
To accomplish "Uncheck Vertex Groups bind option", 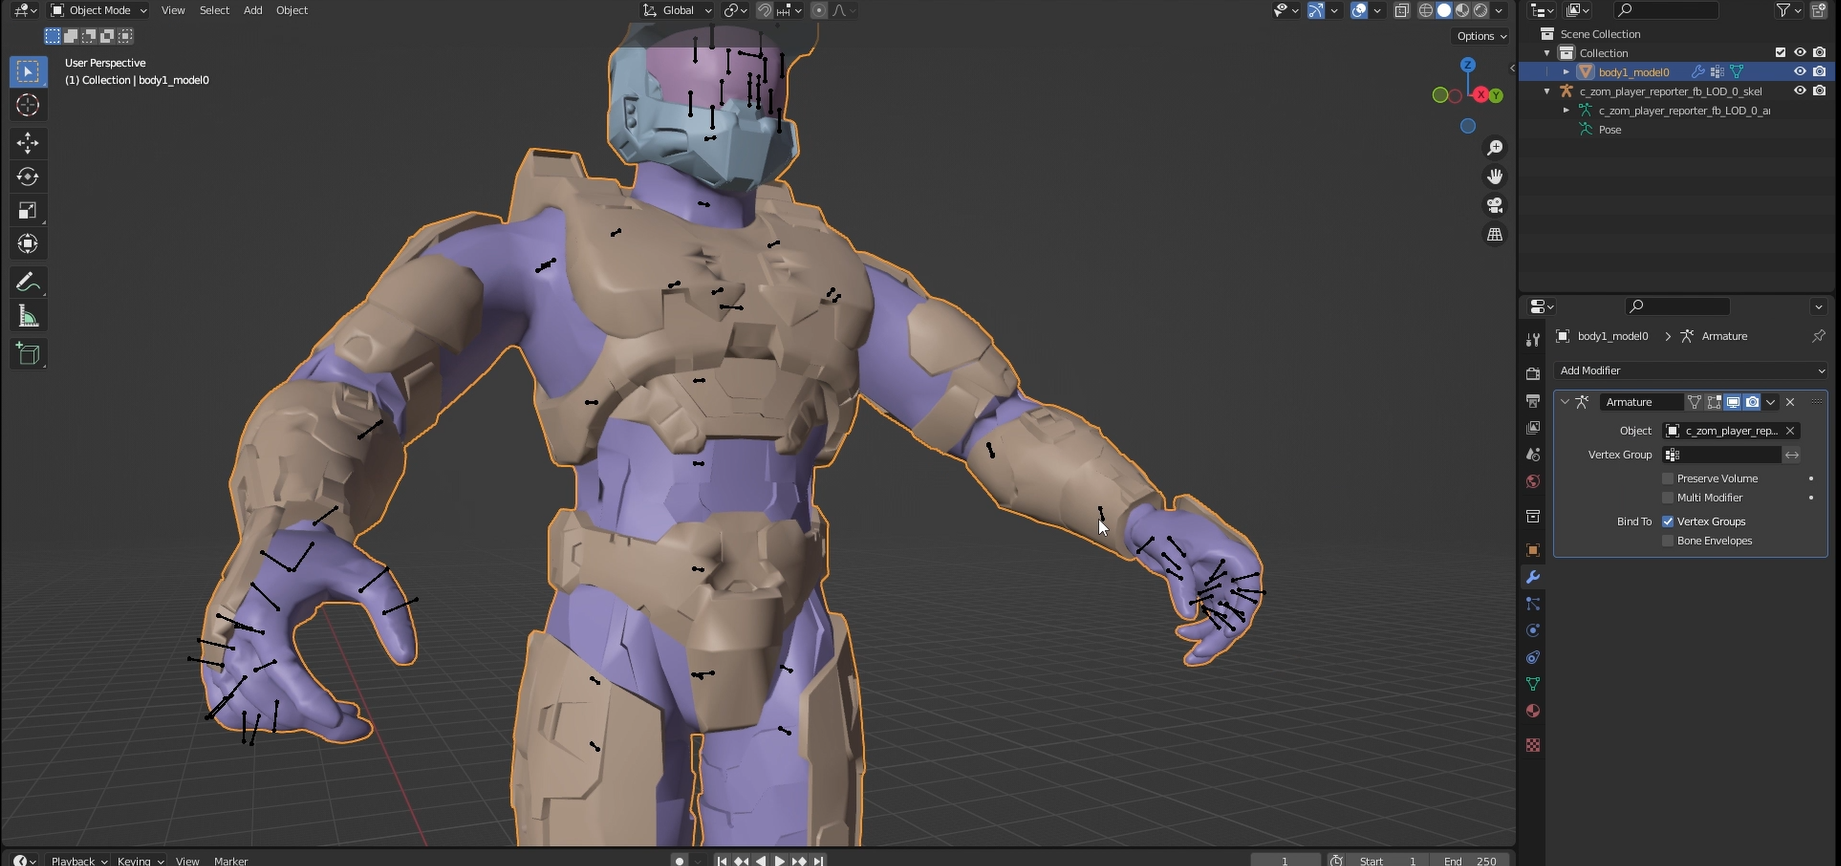I will coord(1668,522).
